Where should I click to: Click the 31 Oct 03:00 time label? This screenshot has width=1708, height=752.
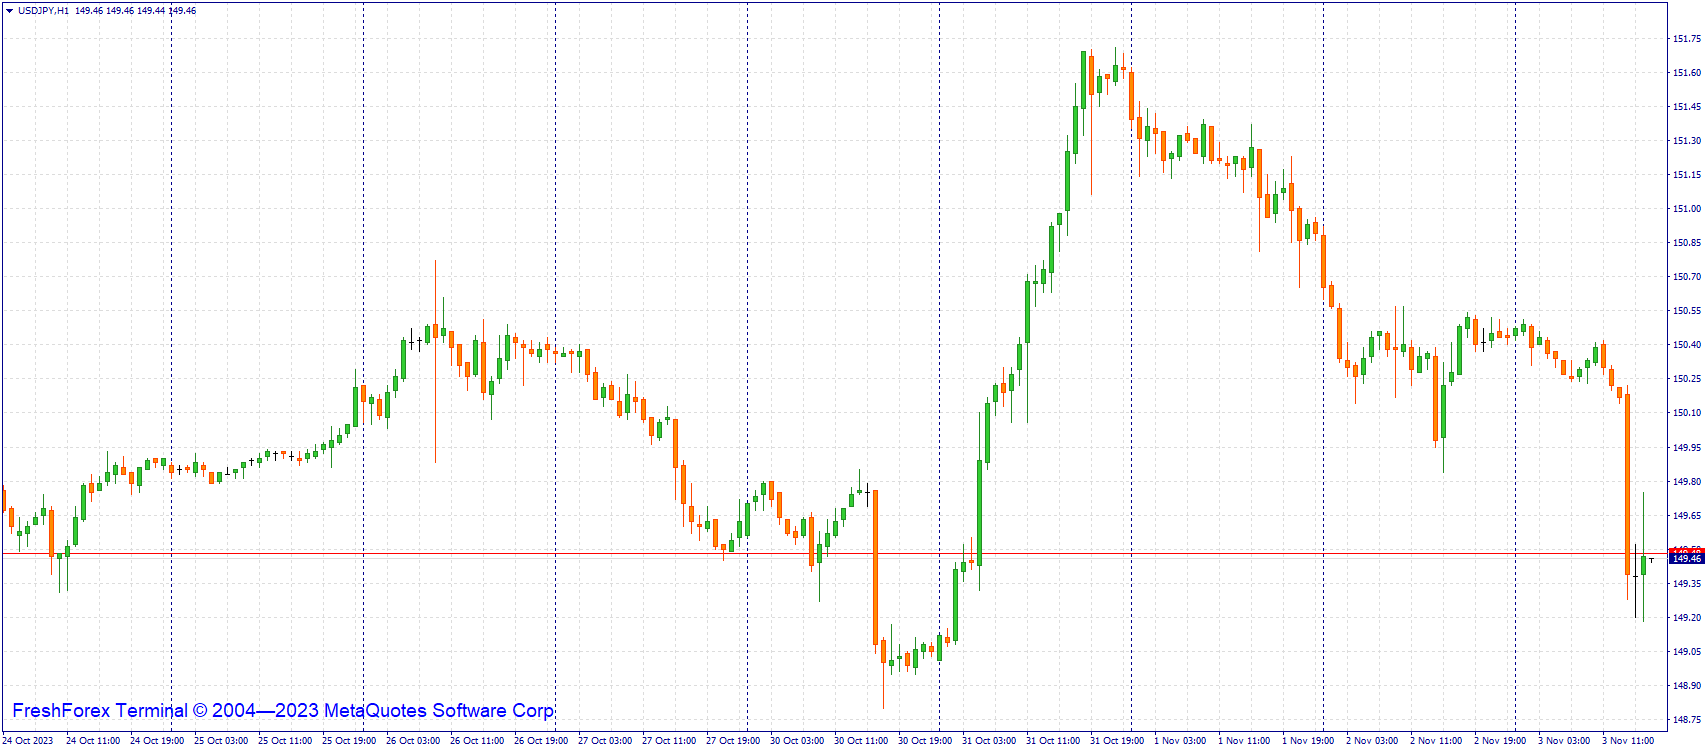[x=989, y=741]
